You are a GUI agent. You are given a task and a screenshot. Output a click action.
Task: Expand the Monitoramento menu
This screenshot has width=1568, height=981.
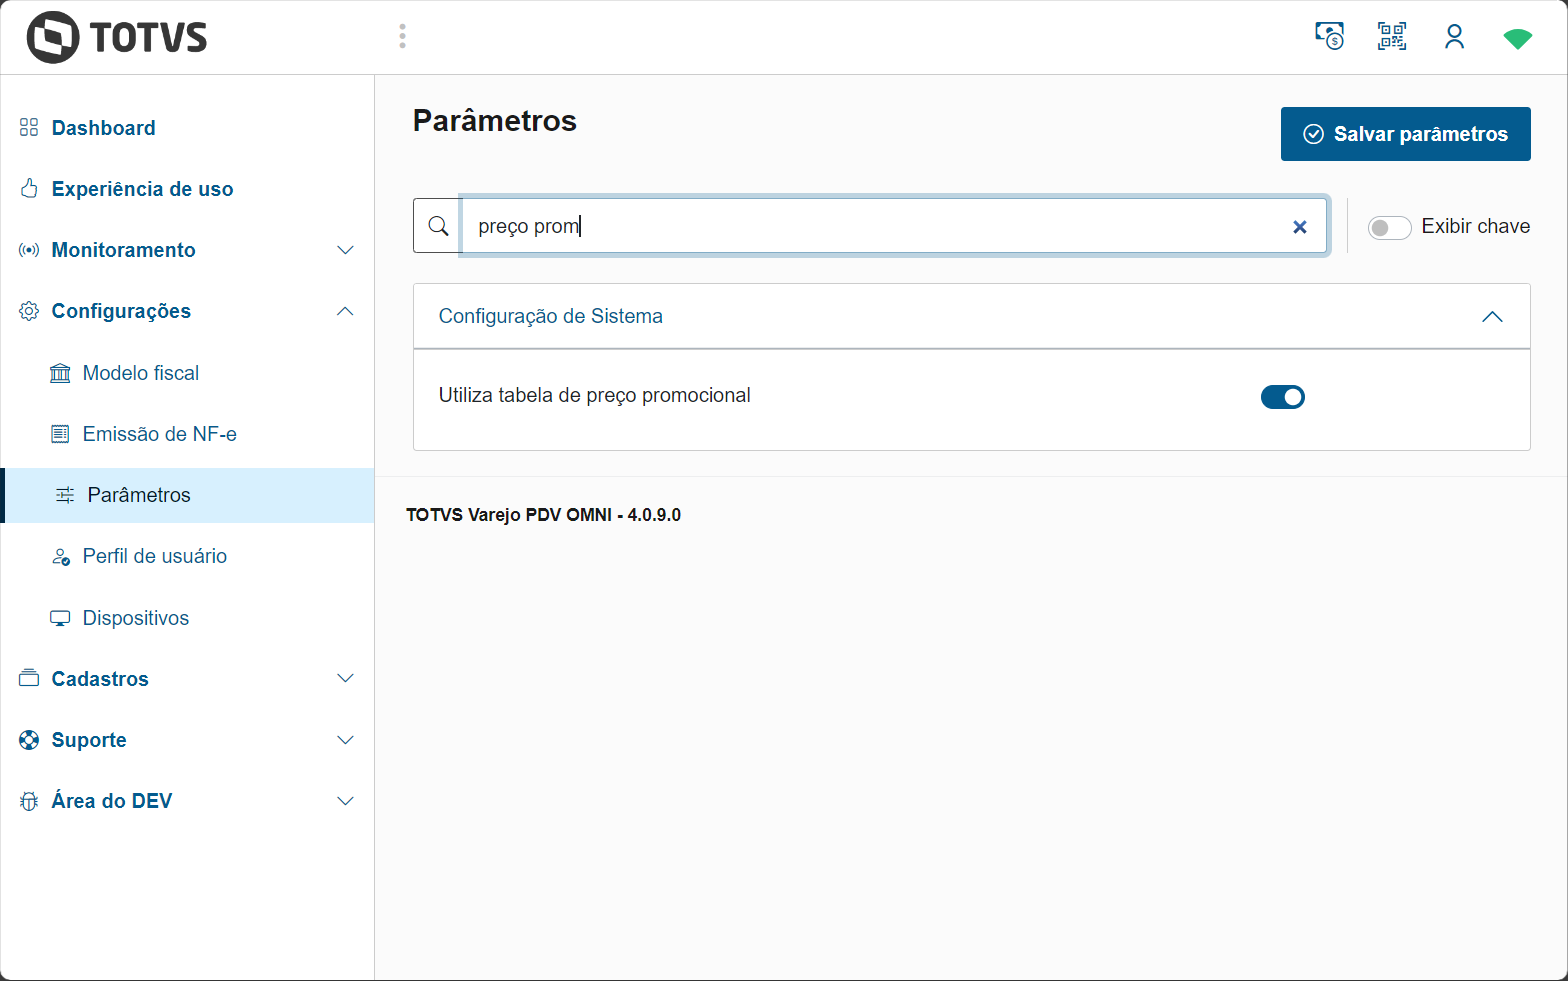(x=345, y=250)
